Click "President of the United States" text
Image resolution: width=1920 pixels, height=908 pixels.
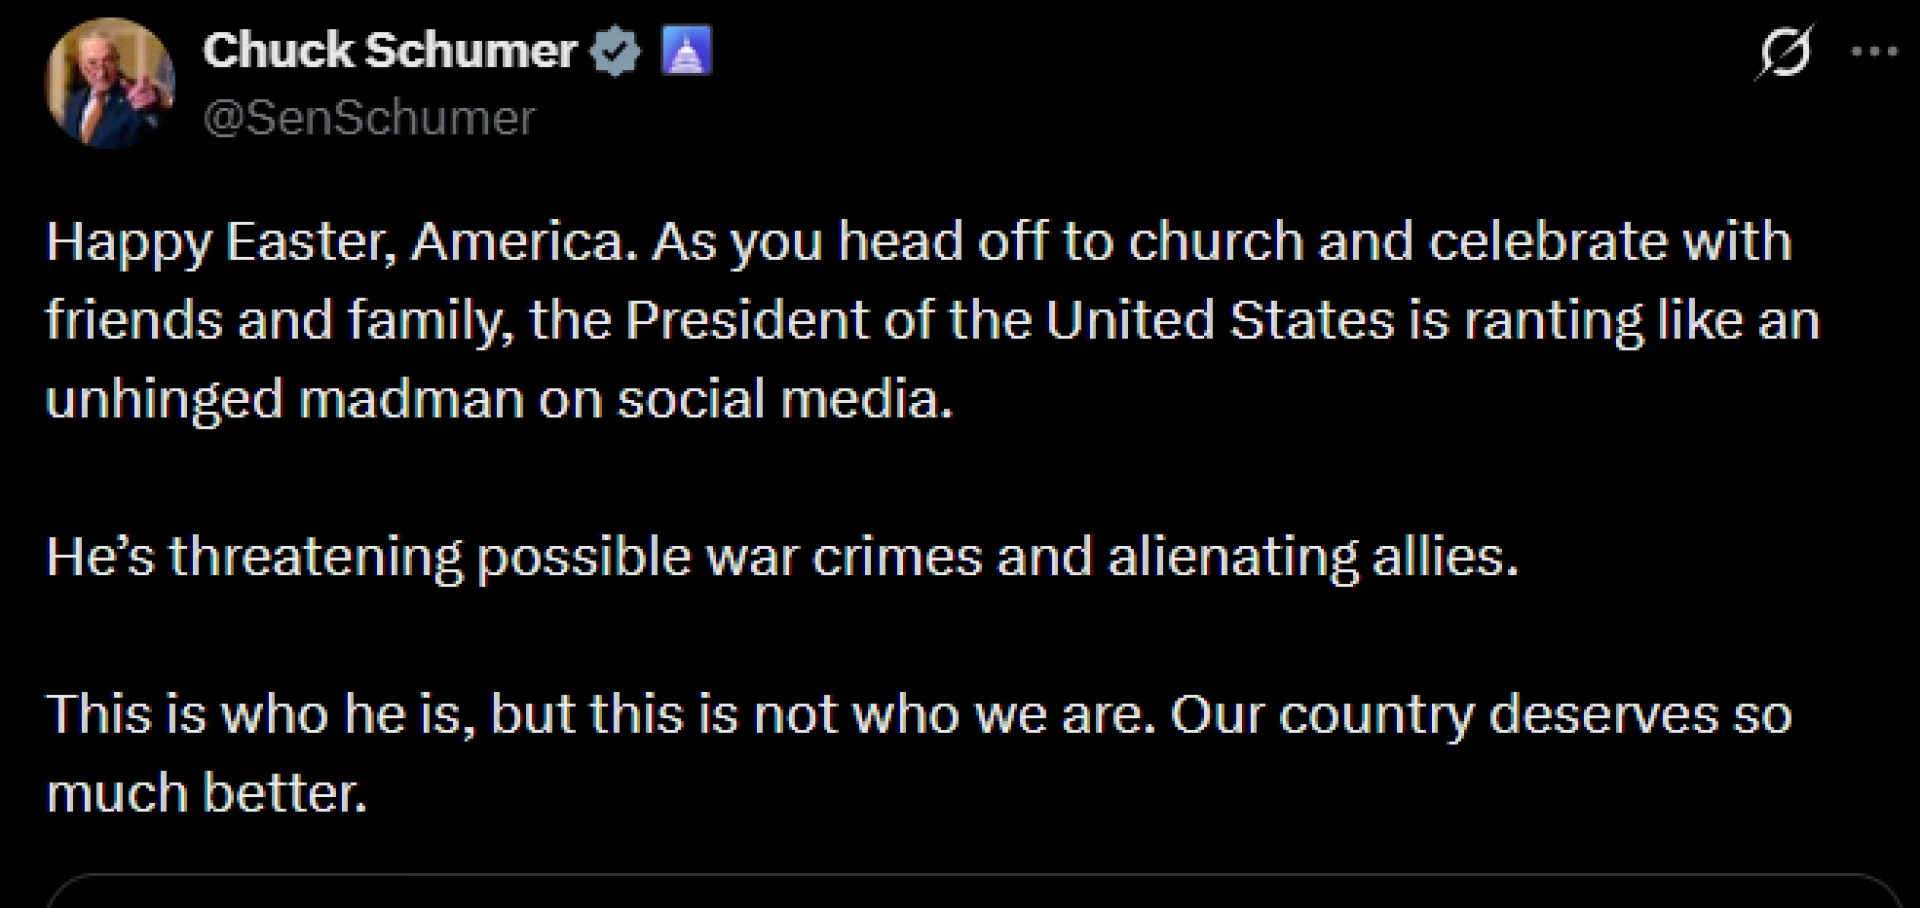[x=1010, y=321]
